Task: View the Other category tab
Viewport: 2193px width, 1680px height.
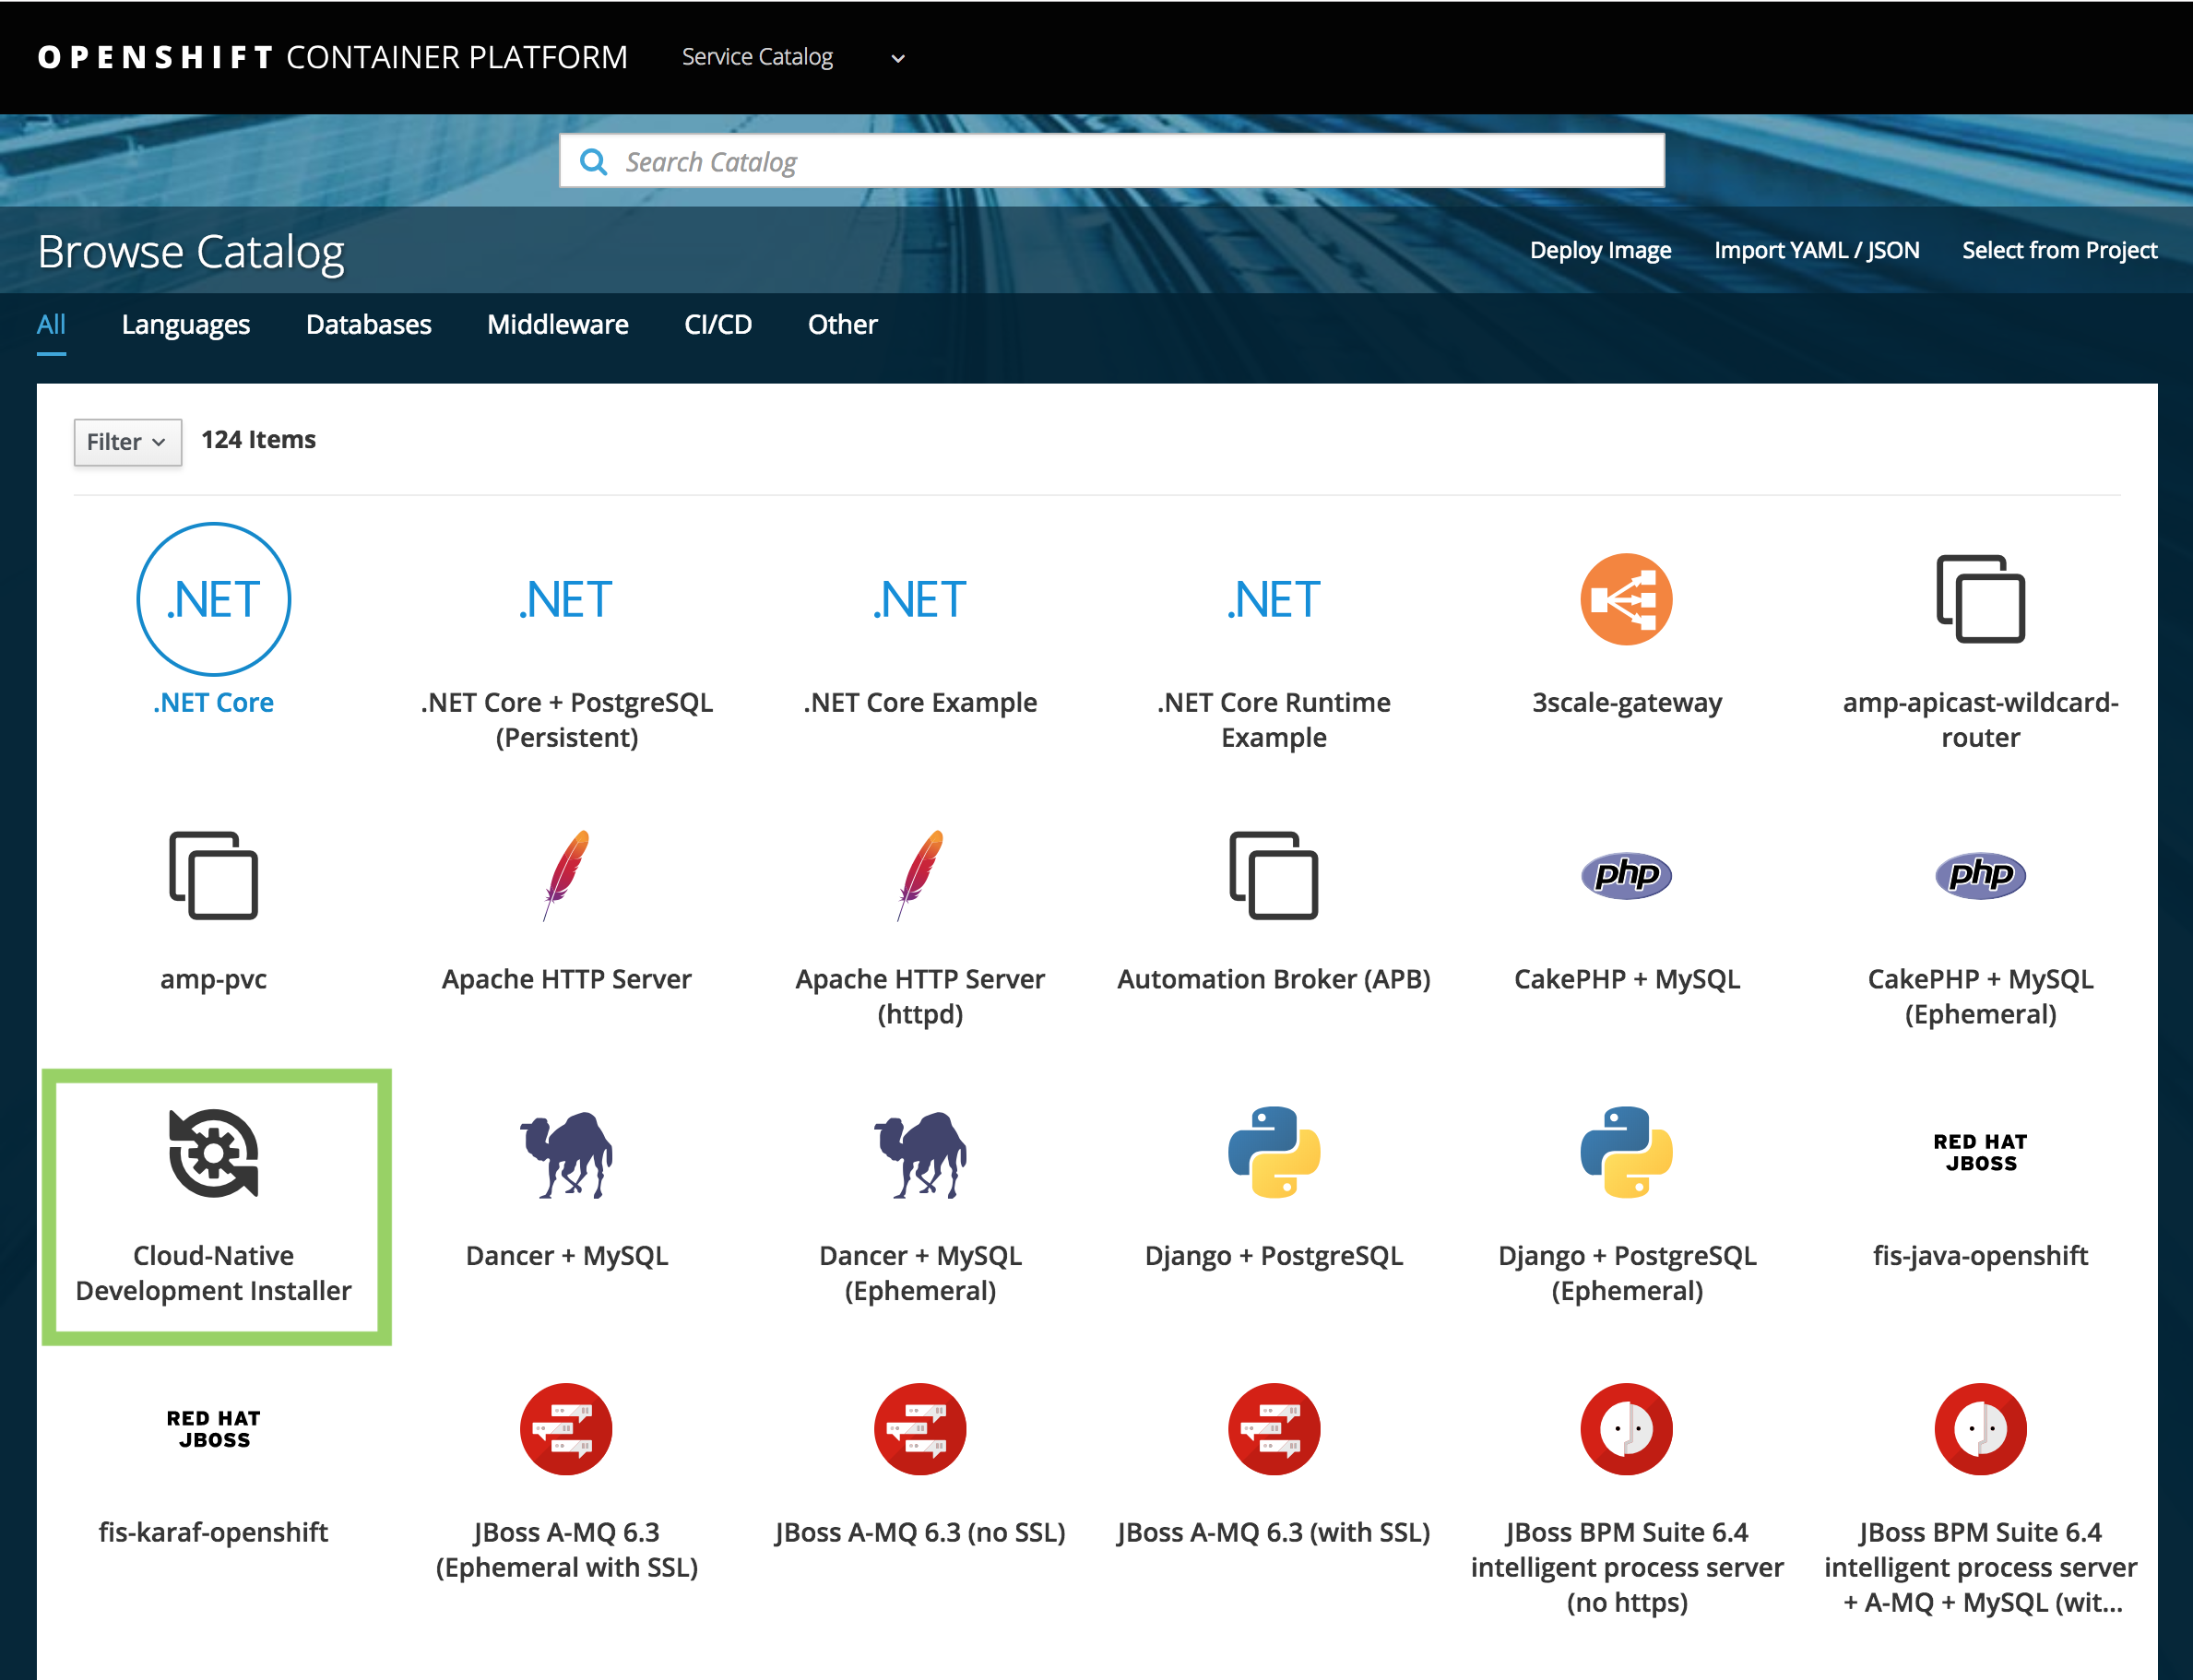Action: [x=842, y=324]
